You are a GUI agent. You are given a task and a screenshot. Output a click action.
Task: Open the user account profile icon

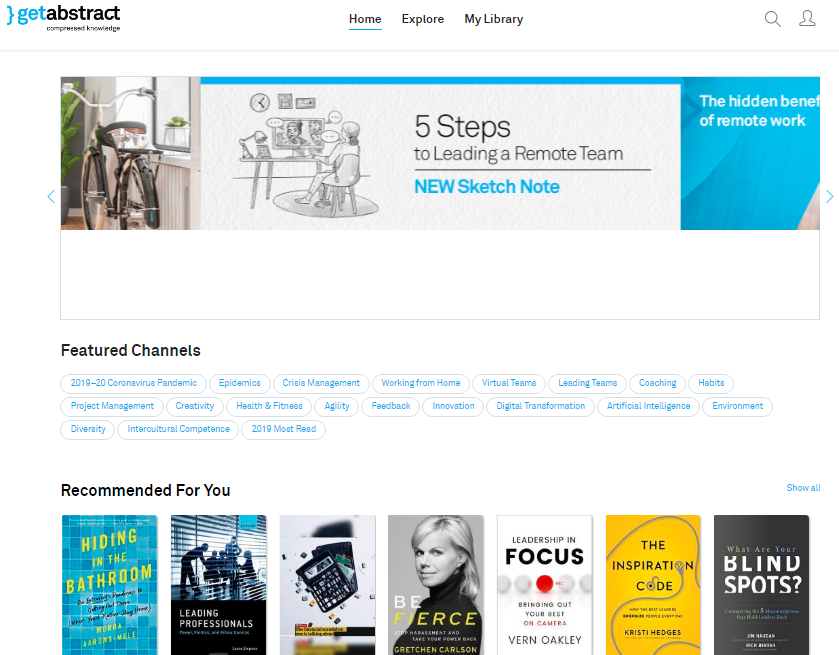tap(807, 19)
